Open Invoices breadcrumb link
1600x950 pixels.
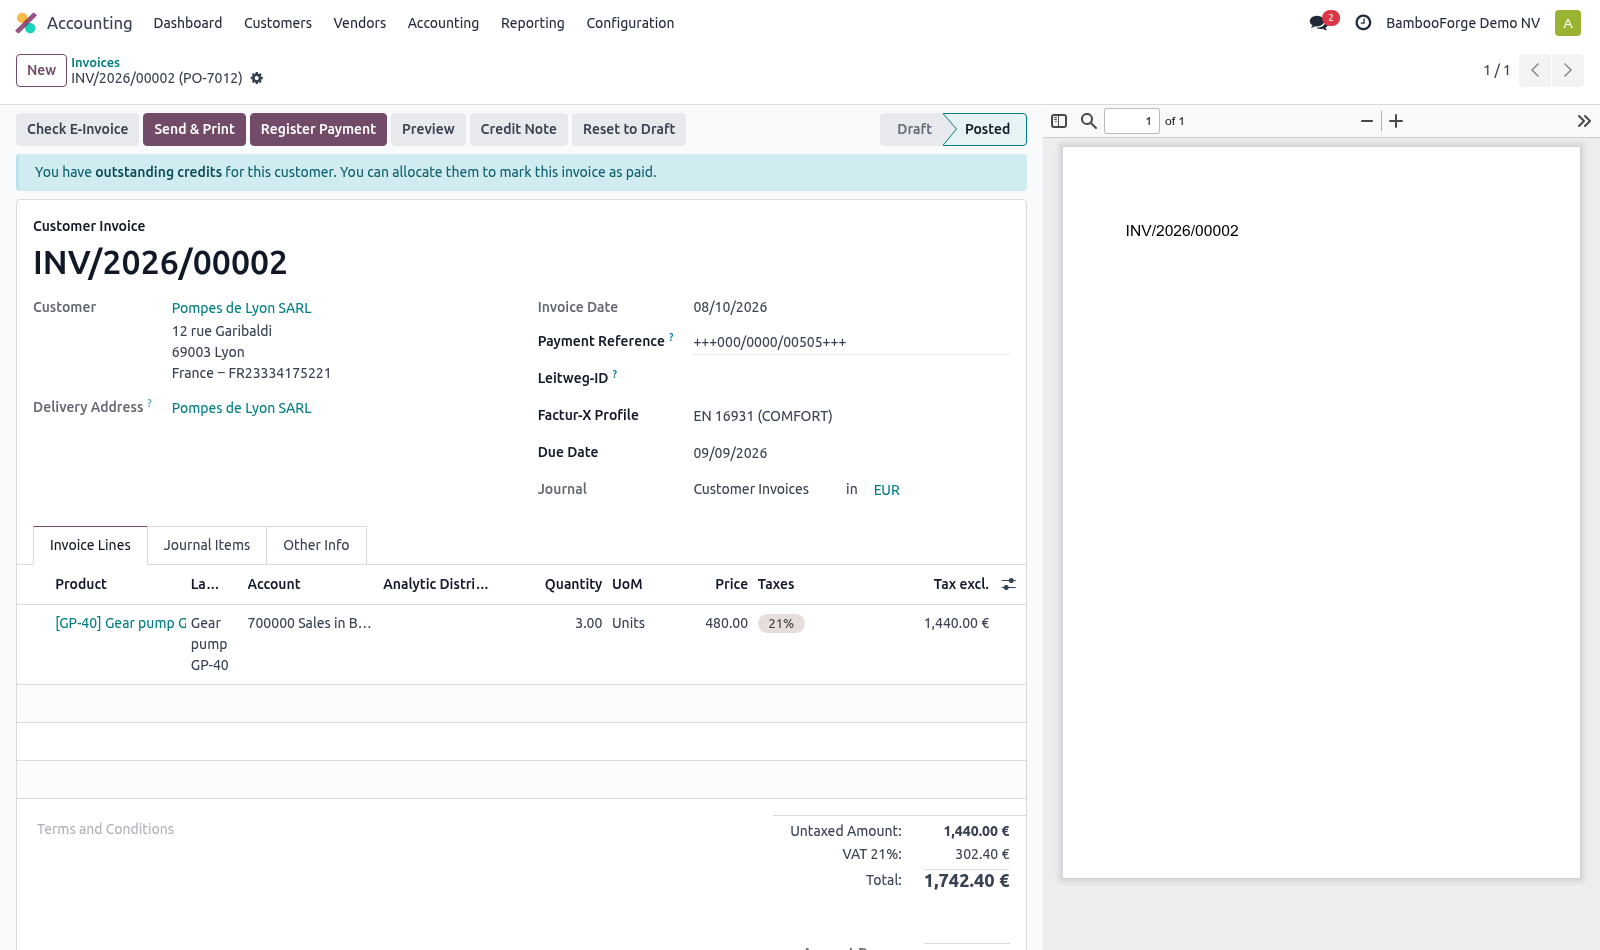tap(95, 62)
